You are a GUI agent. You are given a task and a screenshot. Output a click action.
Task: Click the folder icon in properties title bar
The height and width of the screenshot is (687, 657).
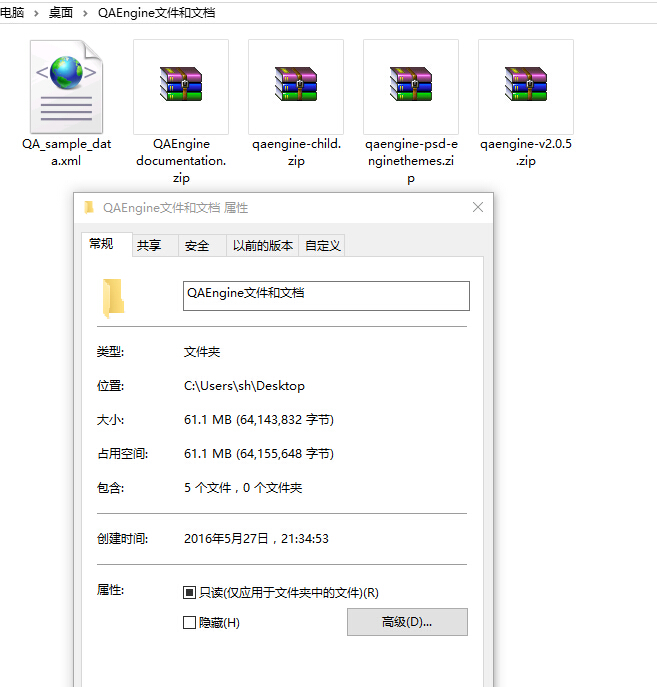89,207
